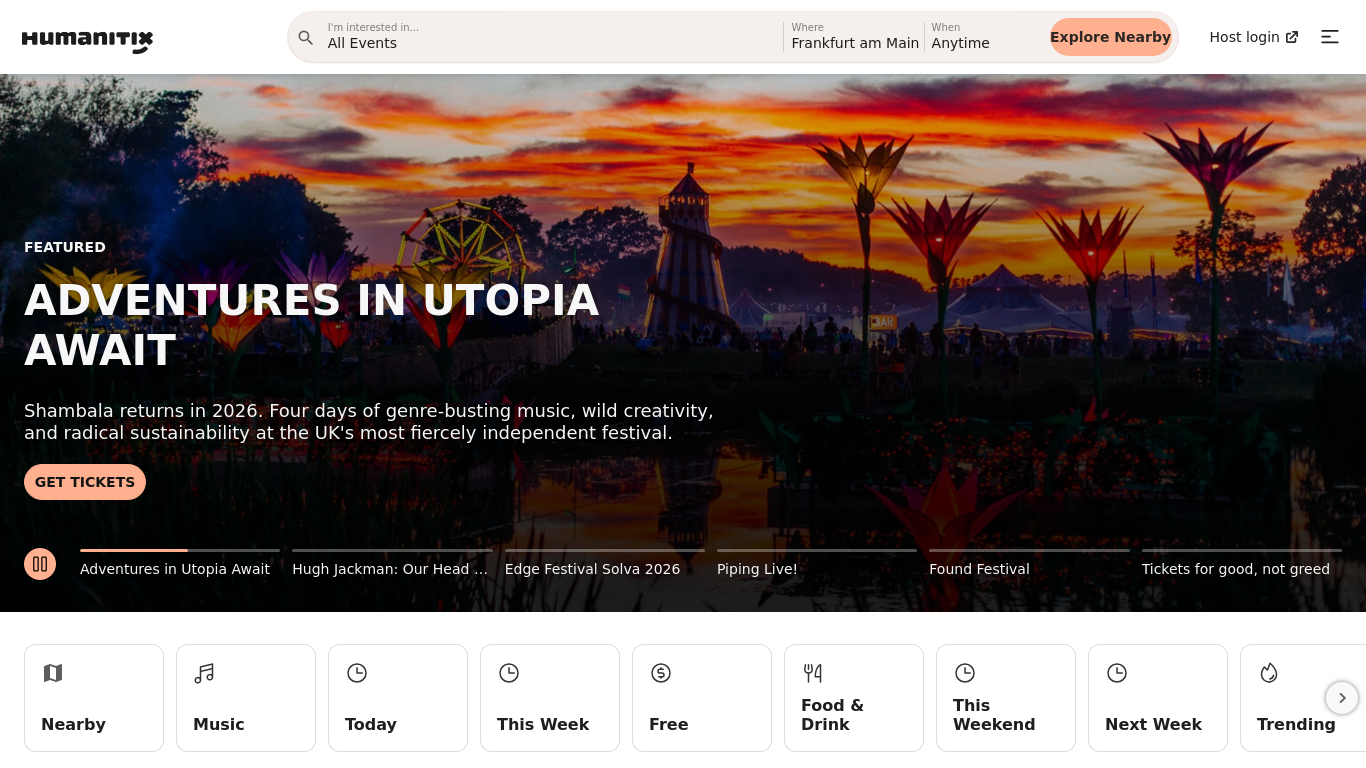Image resolution: width=1366 pixels, height=768 pixels.
Task: Jump to the Piping Live! slide
Action: click(817, 564)
